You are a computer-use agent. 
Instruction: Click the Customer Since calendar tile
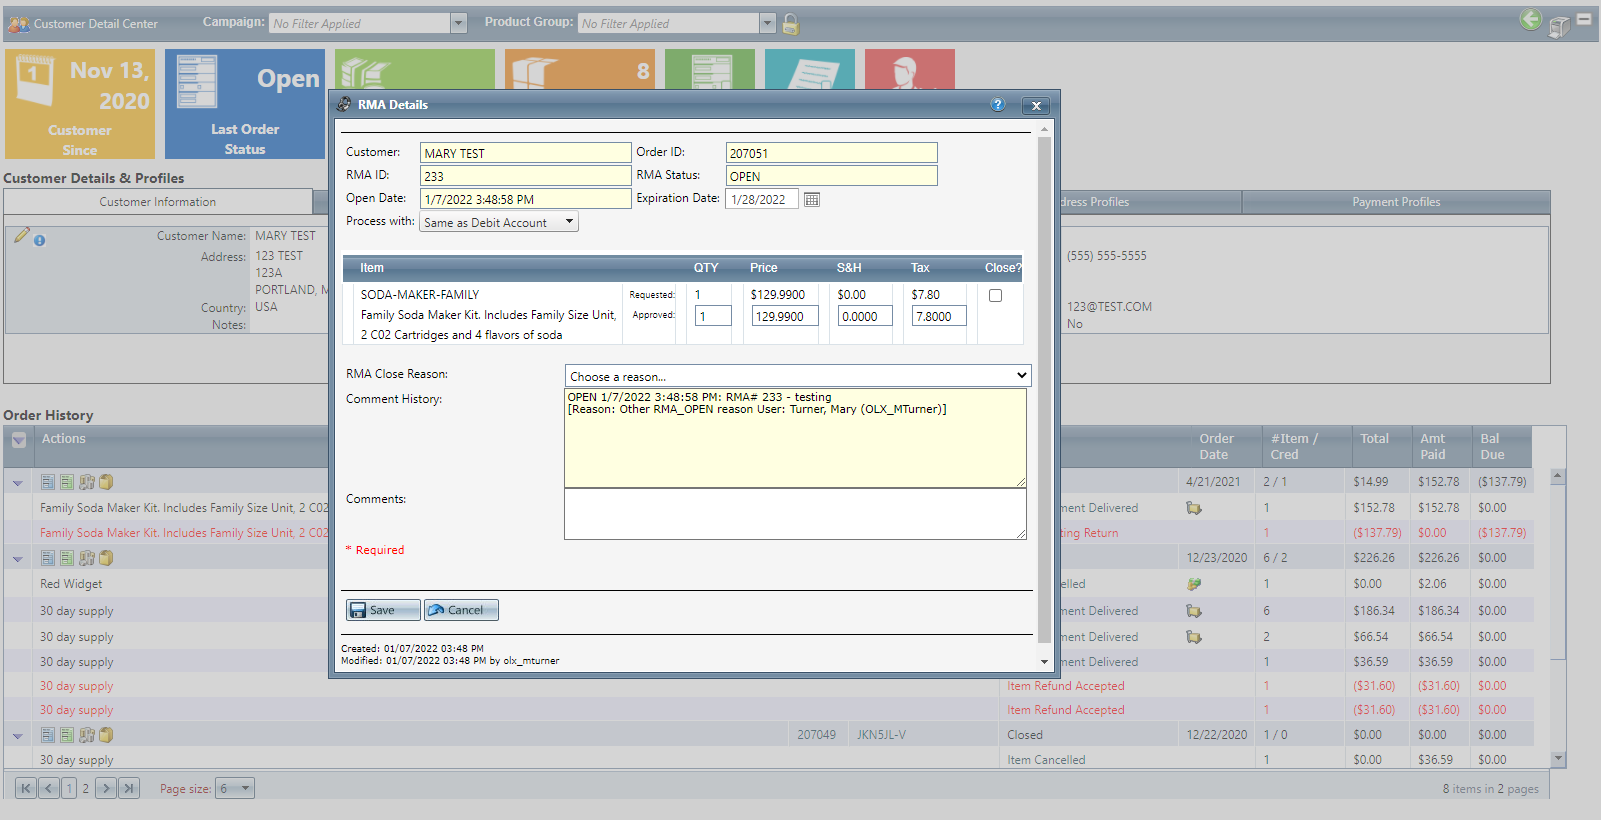tap(80, 104)
